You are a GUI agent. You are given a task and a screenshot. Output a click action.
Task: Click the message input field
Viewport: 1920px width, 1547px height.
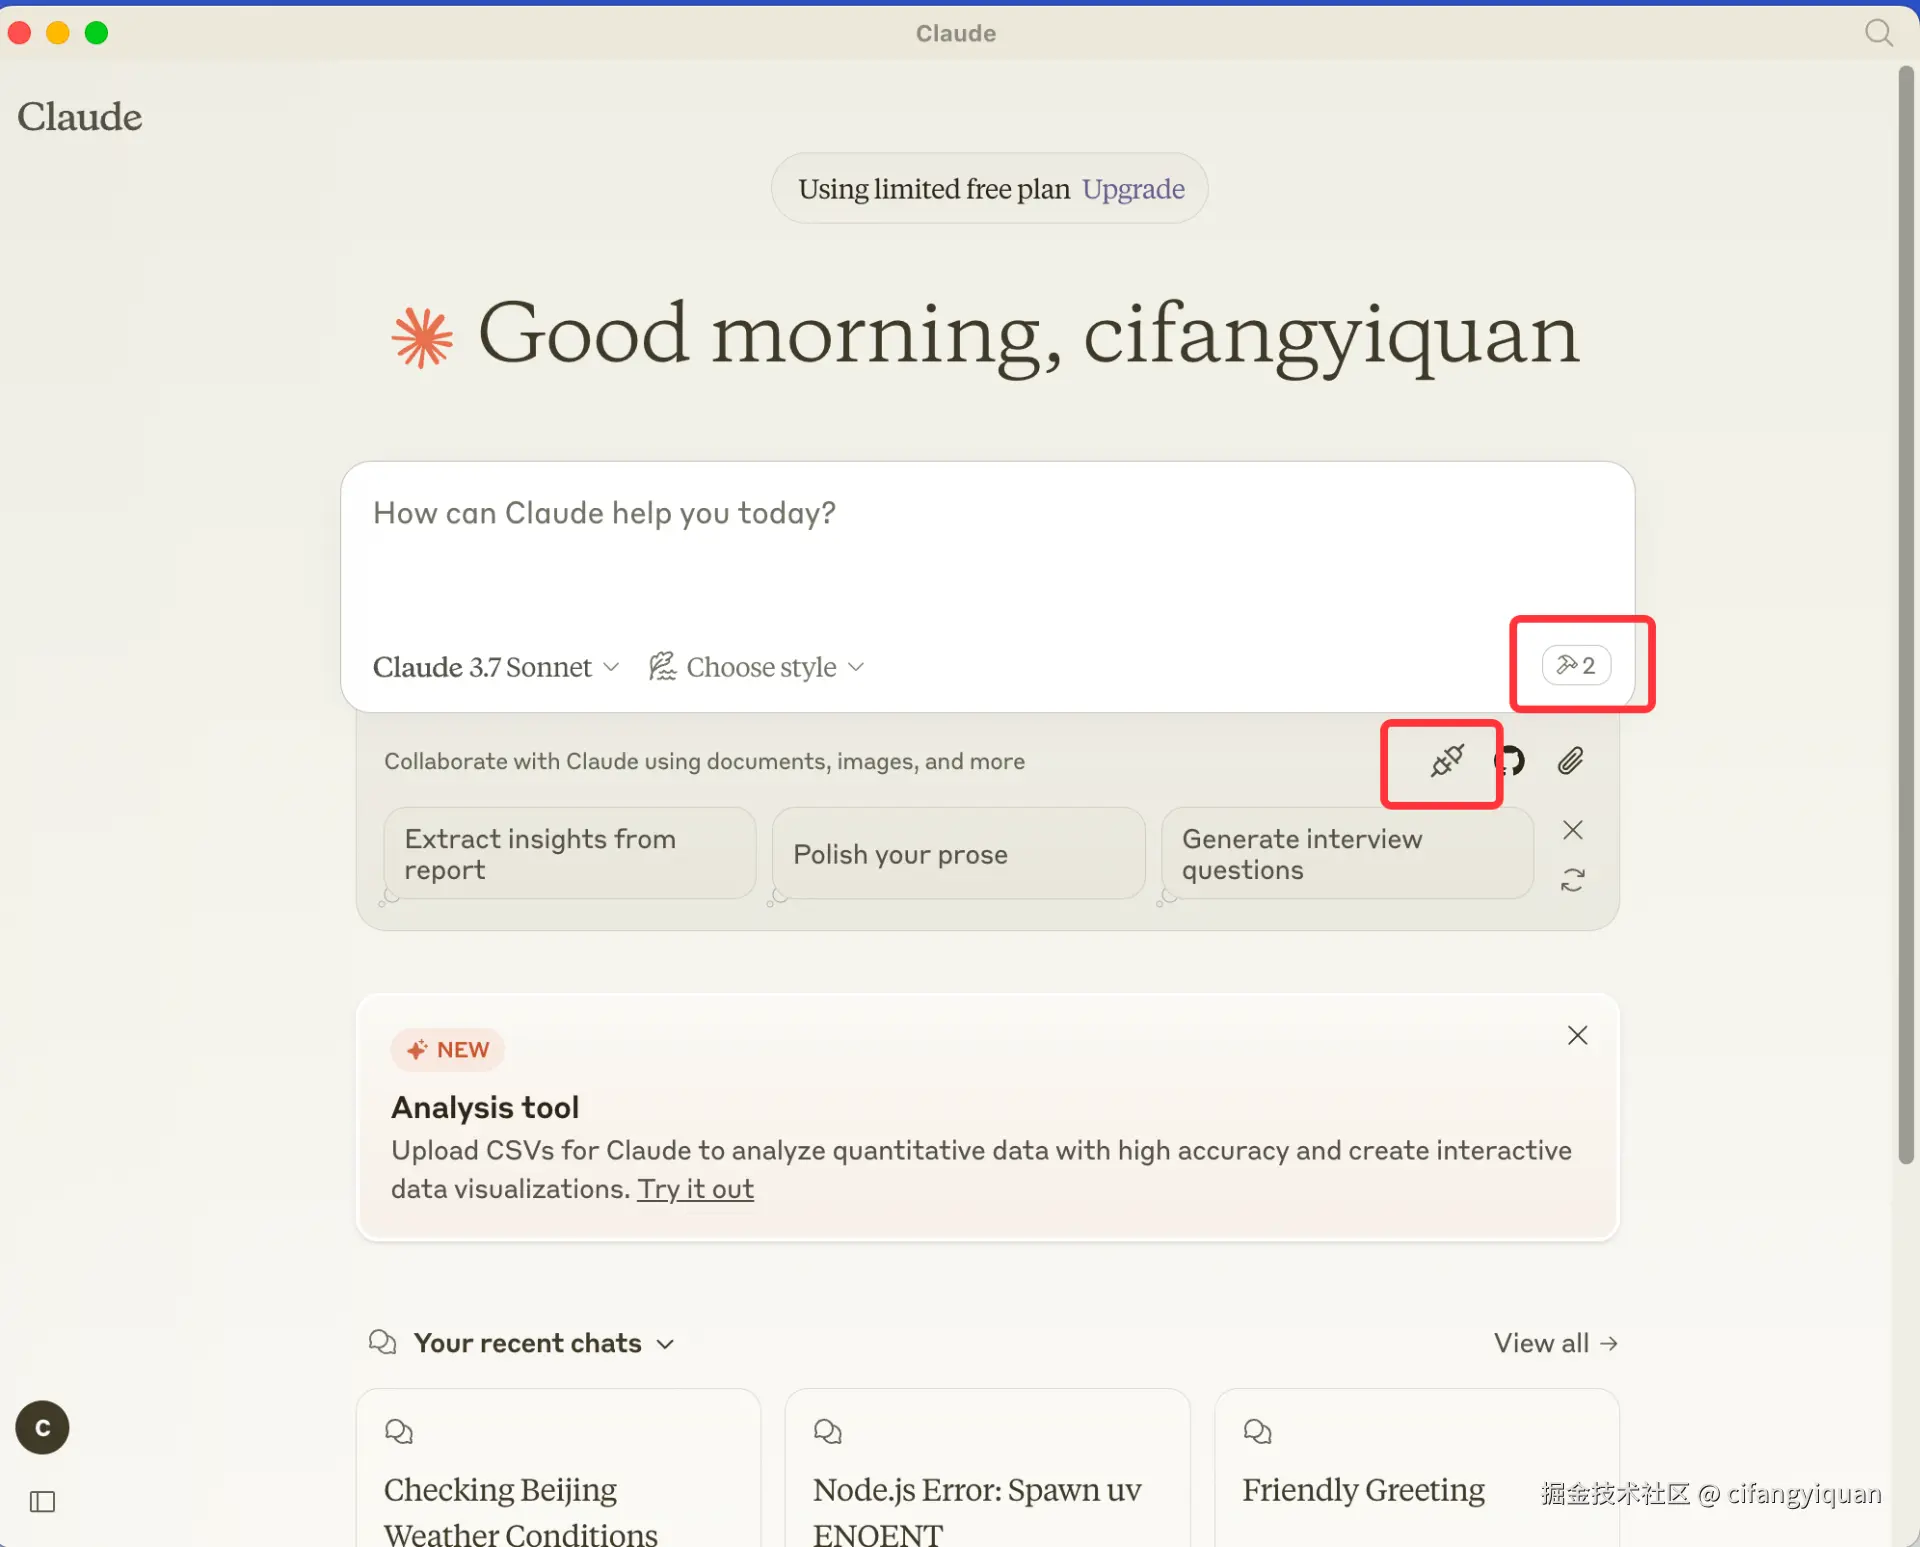985,550
